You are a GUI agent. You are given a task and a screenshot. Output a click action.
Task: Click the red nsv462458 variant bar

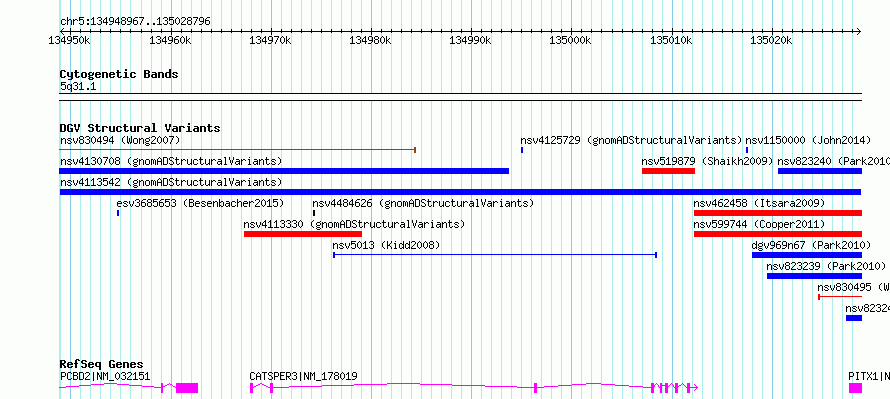tap(778, 213)
